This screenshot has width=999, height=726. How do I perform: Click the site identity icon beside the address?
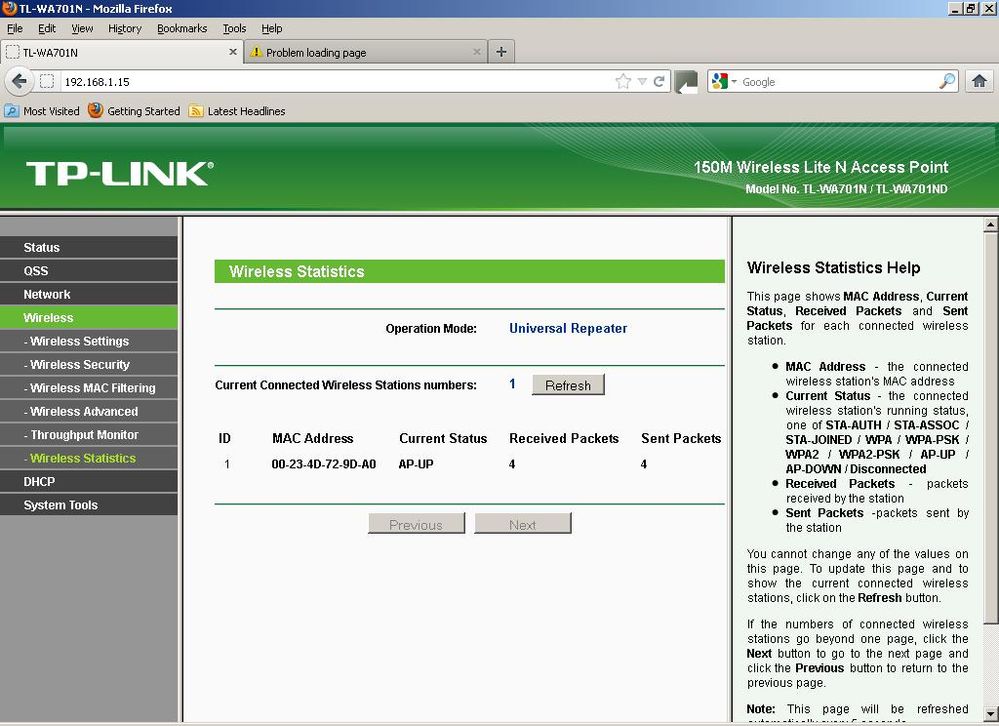tap(47, 82)
